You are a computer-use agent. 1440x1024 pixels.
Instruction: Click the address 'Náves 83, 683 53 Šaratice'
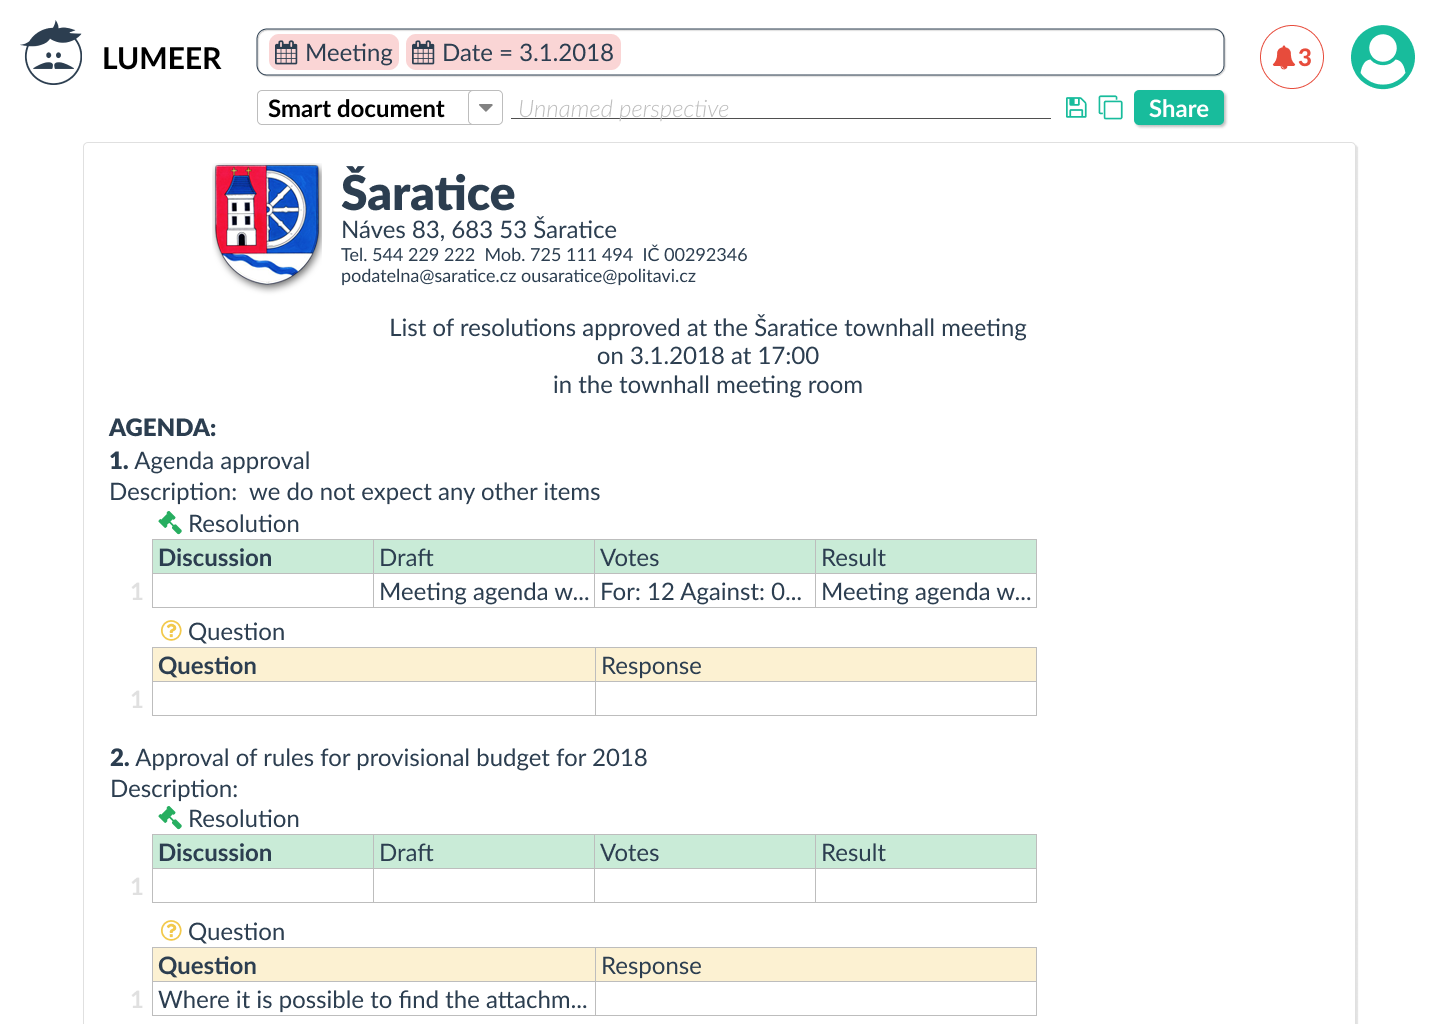[x=479, y=229]
